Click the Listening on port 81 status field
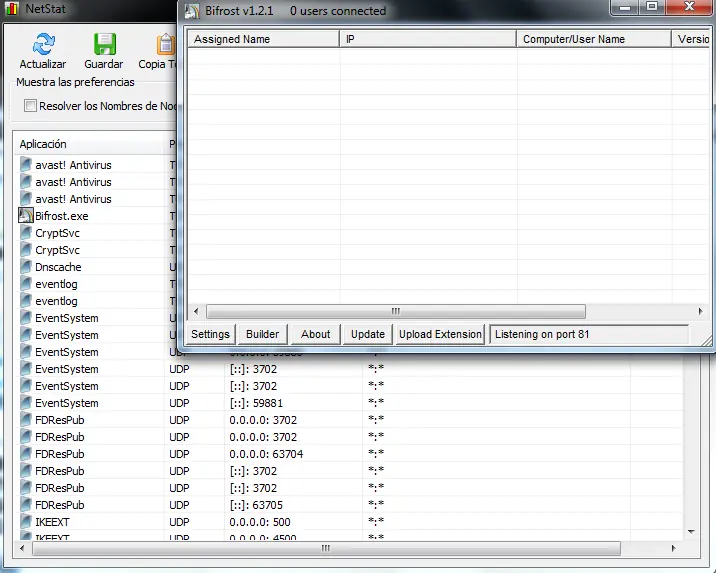Screen dimensions: 716x573 (589, 334)
